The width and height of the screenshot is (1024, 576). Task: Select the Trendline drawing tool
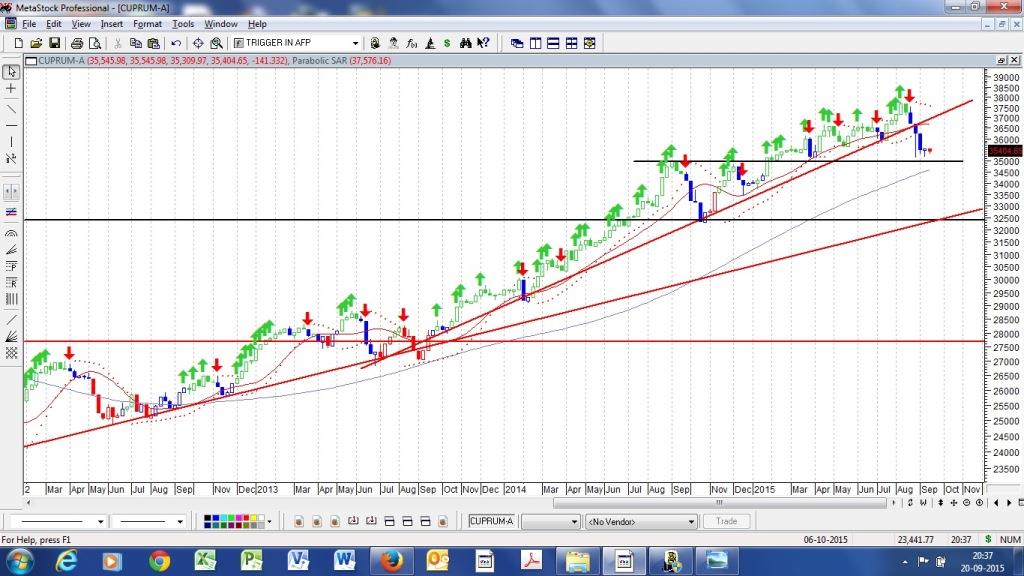[x=11, y=108]
